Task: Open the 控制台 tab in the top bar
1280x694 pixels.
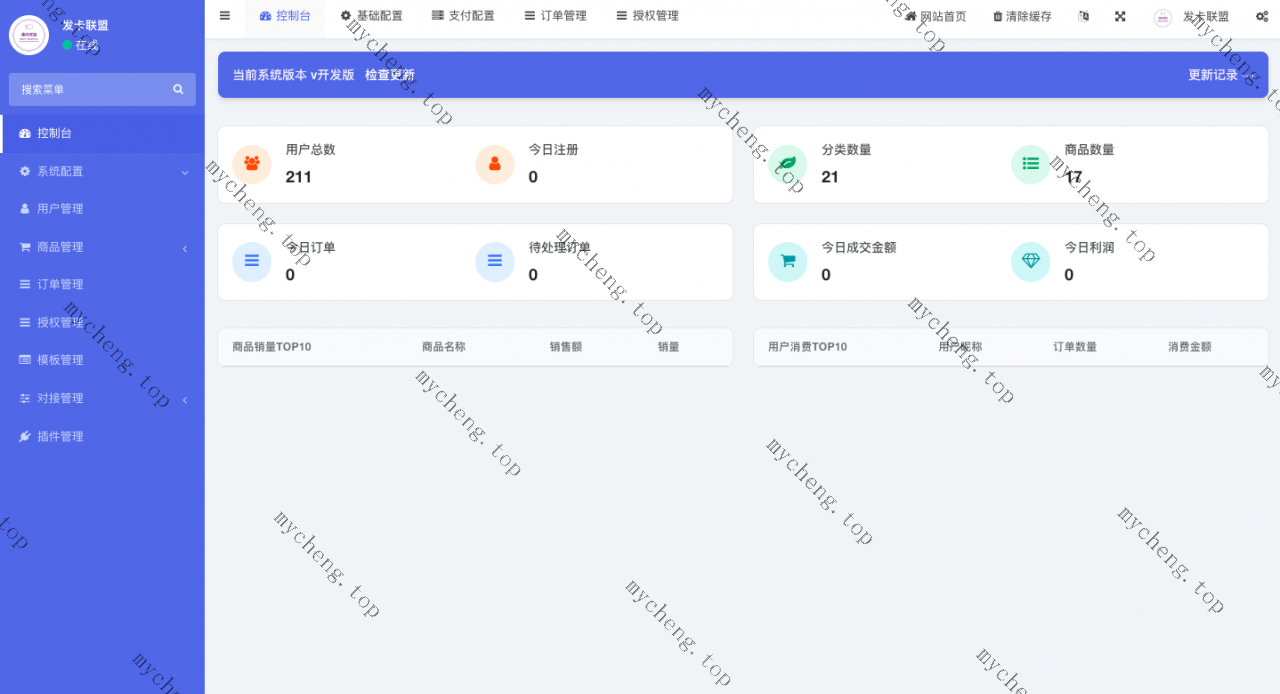Action: pos(285,16)
